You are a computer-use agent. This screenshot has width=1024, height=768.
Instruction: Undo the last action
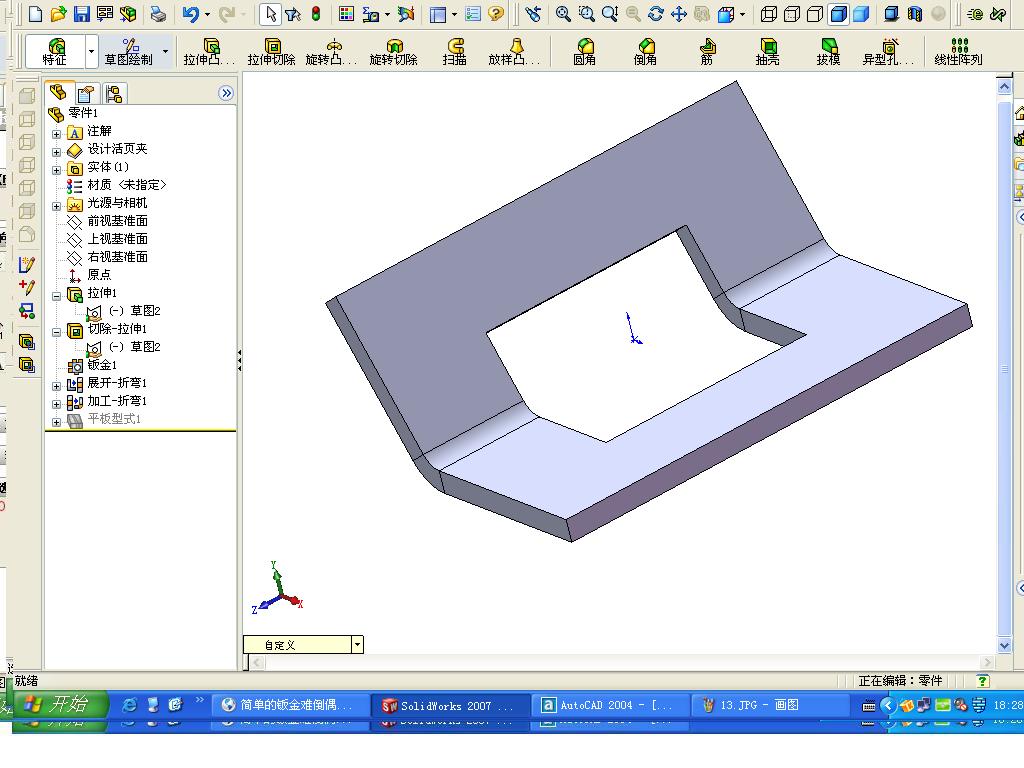[x=191, y=14]
